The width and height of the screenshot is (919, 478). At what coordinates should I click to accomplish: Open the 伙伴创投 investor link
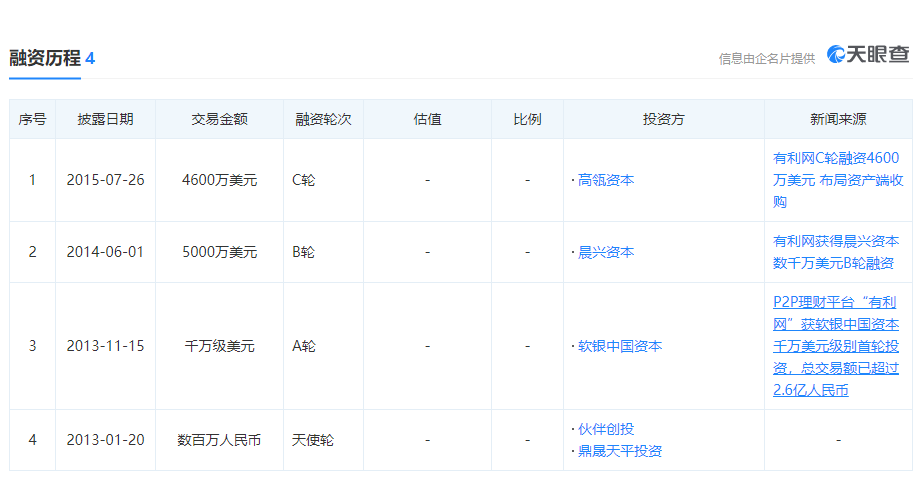point(606,429)
